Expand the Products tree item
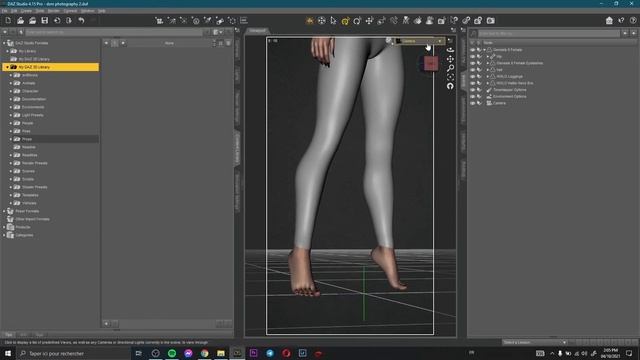Screen dimensions: 640x360 pyautogui.click(x=4, y=227)
